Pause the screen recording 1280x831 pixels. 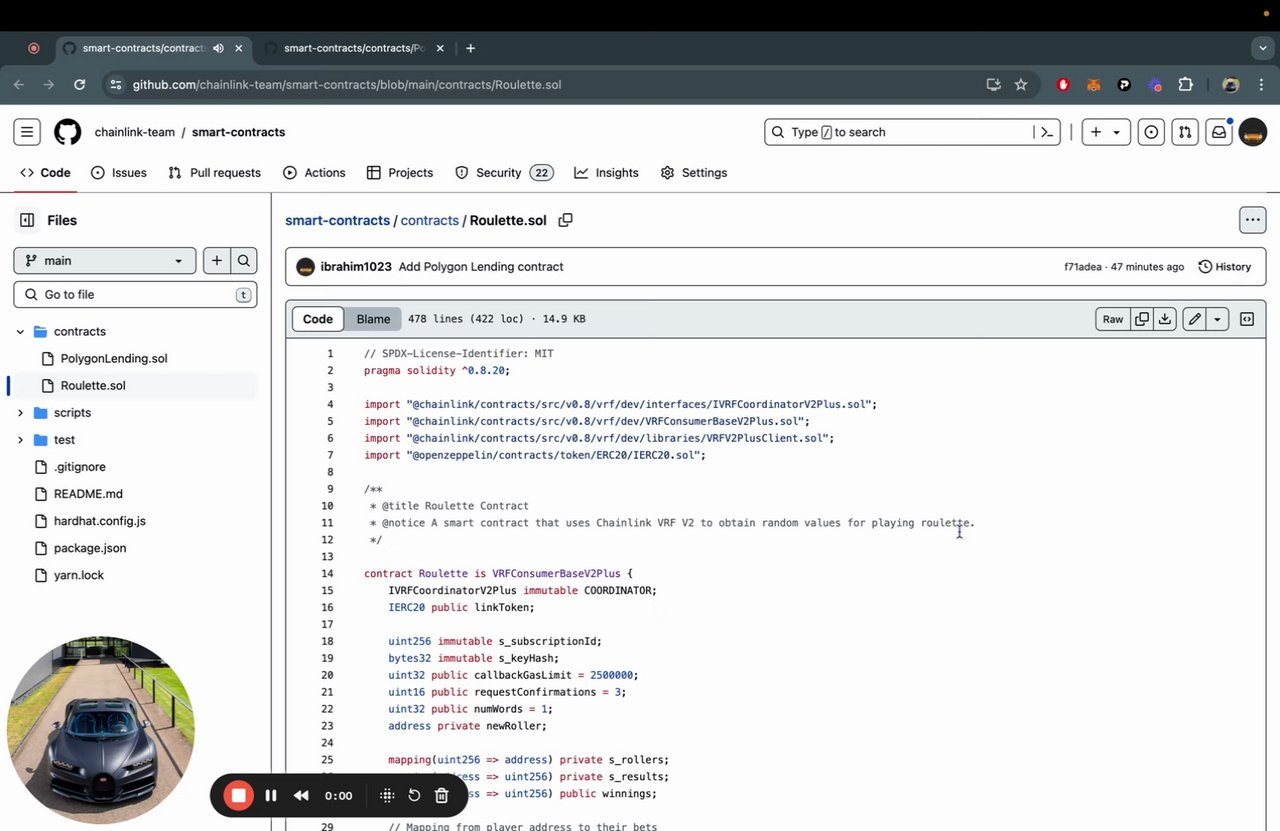271,796
